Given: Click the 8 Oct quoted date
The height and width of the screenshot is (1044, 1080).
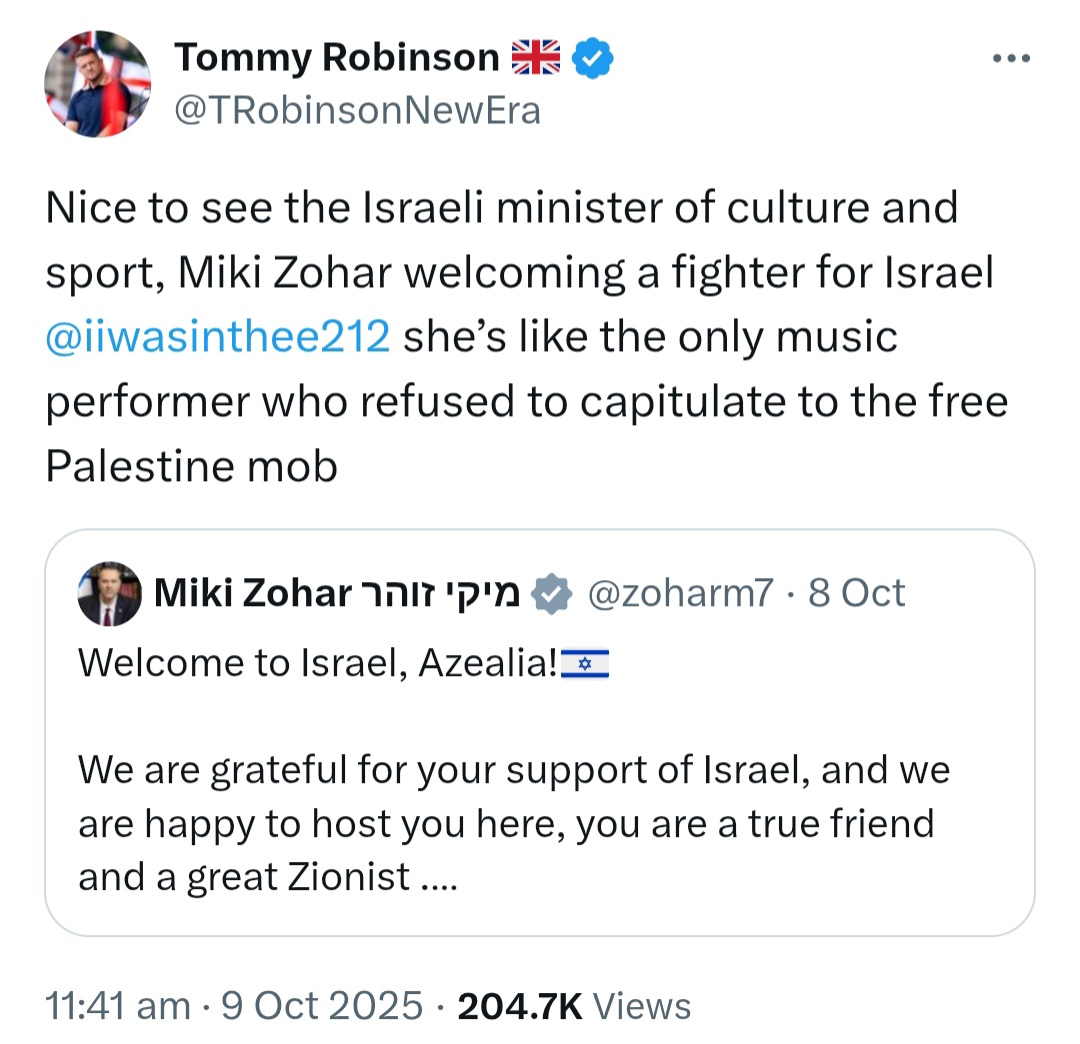Looking at the screenshot, I should (x=856, y=593).
